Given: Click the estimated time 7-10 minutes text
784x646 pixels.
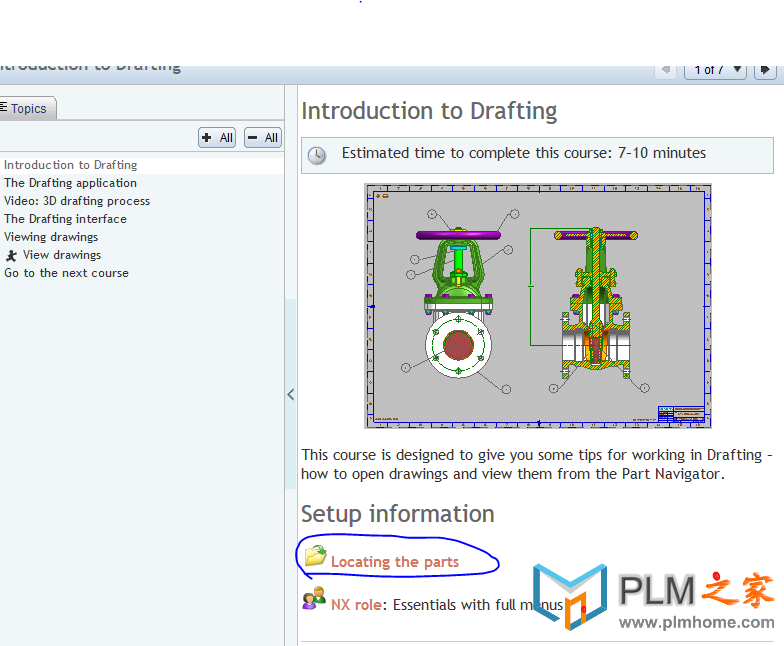Looking at the screenshot, I should tap(524, 153).
